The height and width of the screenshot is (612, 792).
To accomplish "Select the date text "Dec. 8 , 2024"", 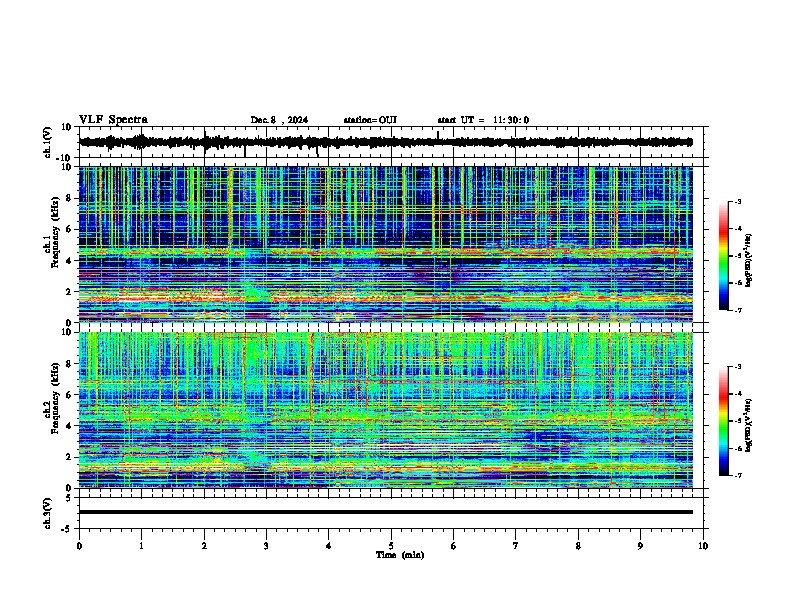I will coord(279,120).
